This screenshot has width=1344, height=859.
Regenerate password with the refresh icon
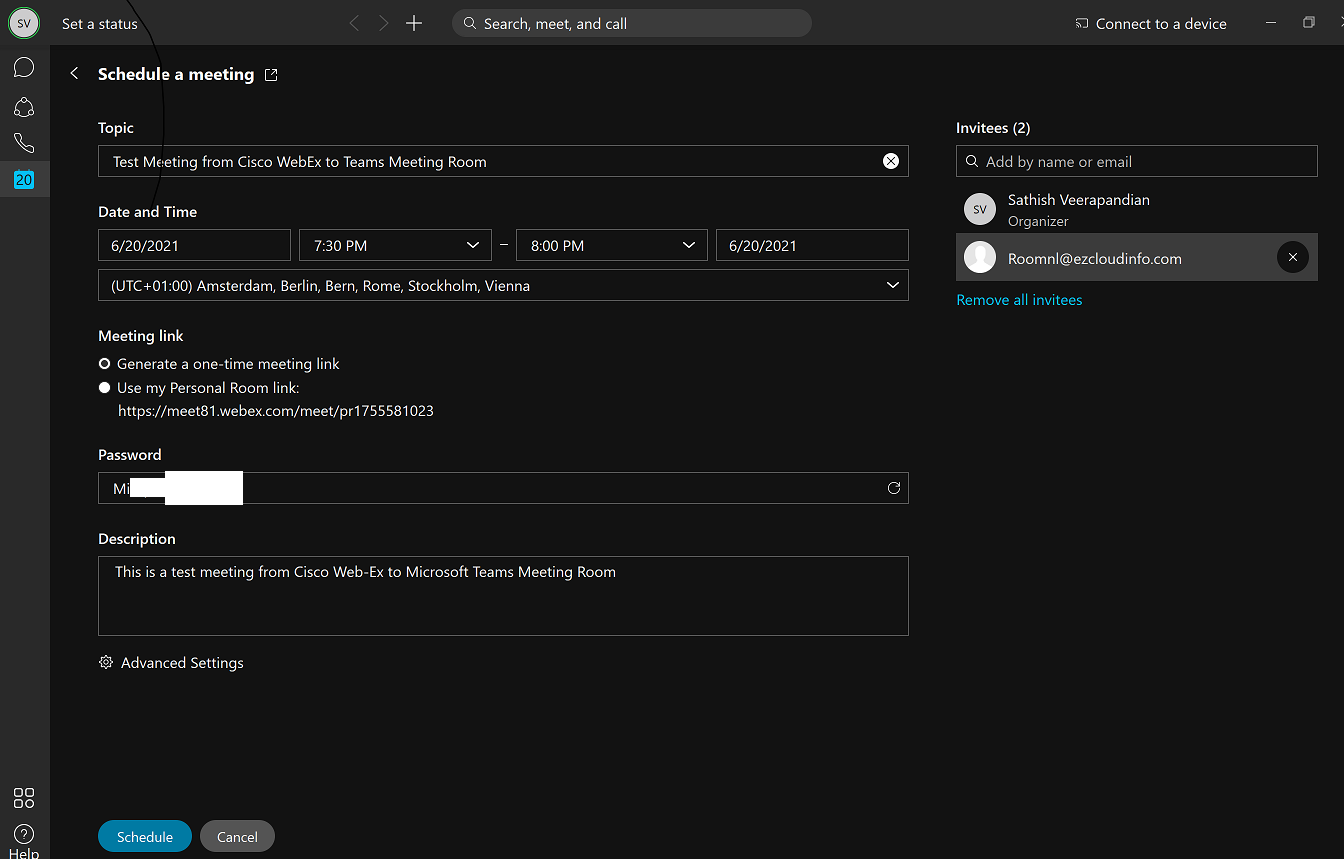[893, 488]
